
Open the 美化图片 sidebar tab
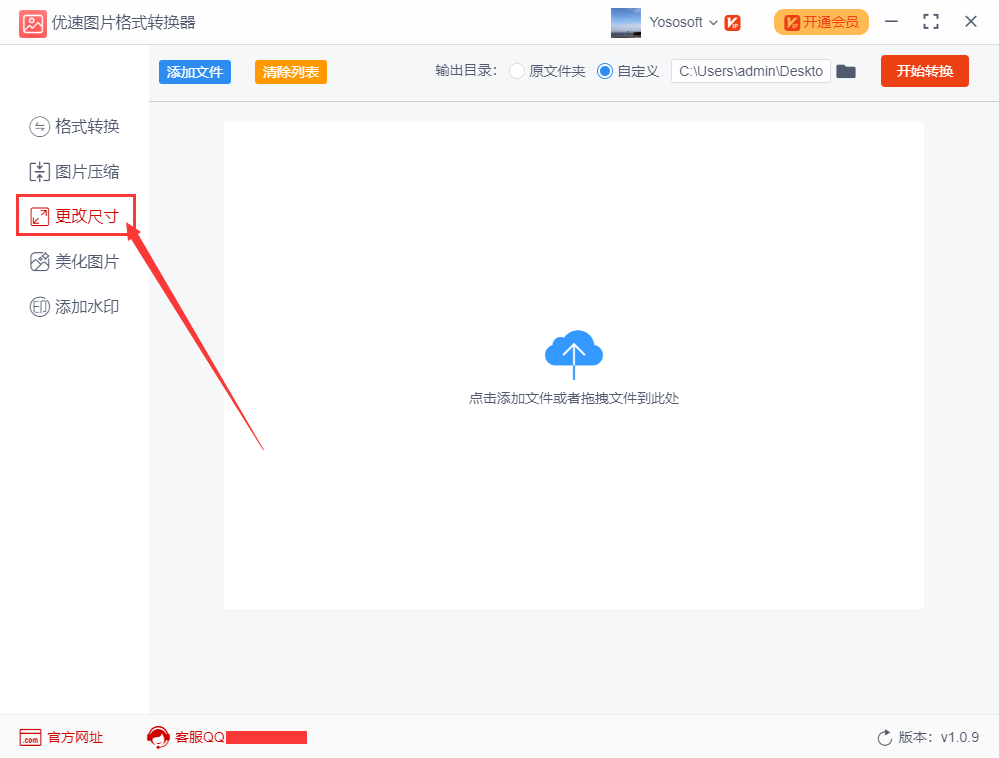[75, 261]
